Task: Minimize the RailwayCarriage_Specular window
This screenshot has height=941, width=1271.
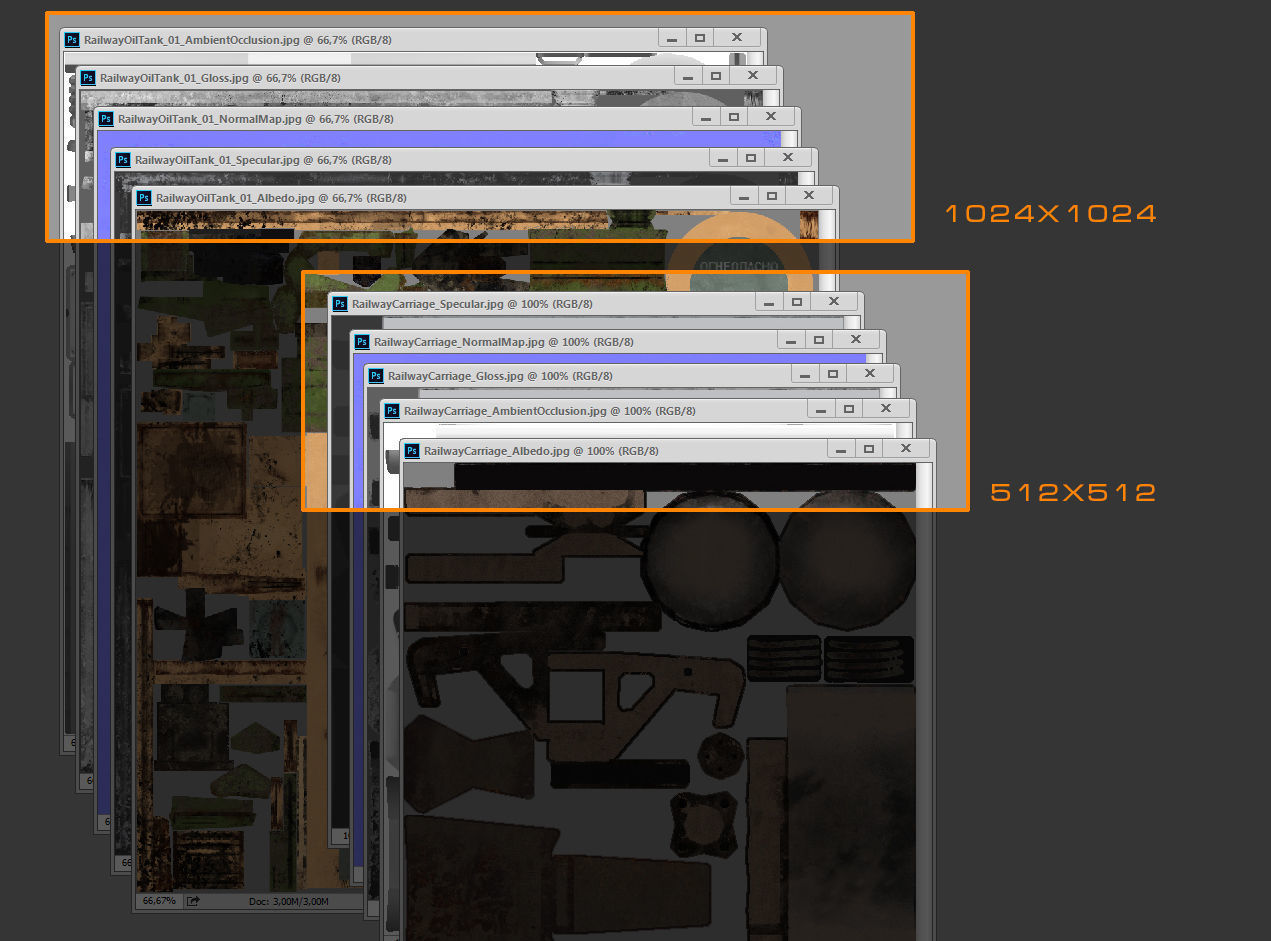Action: 769,301
